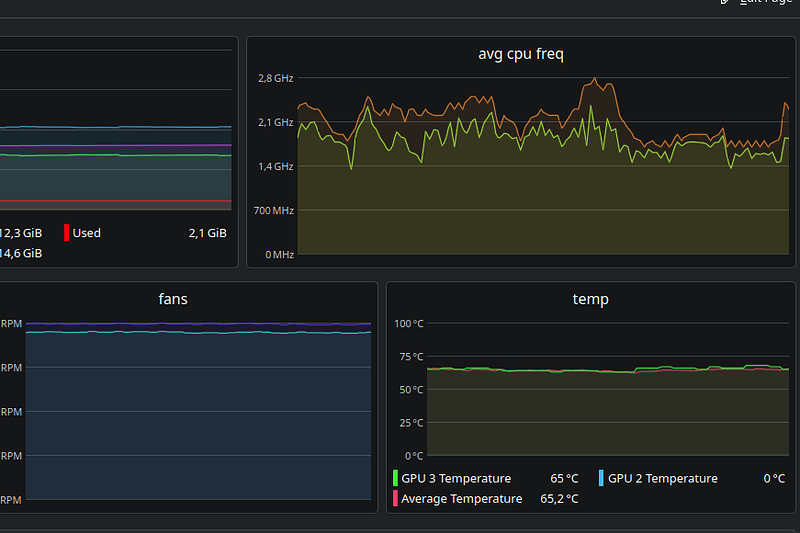Click the '65,2 °C' average temperature value
The width and height of the screenshot is (800, 533).
coord(559,499)
